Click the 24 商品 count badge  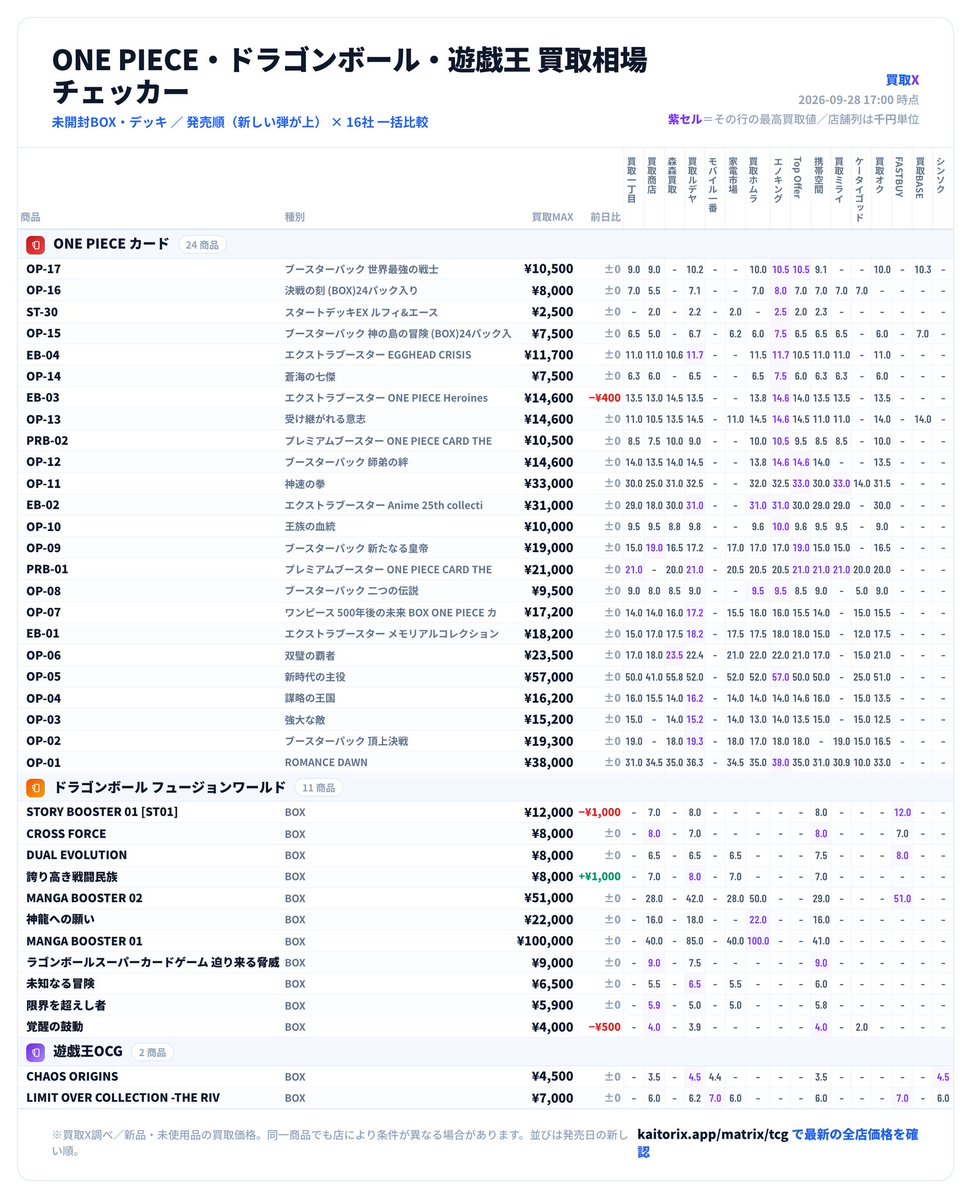[202, 245]
